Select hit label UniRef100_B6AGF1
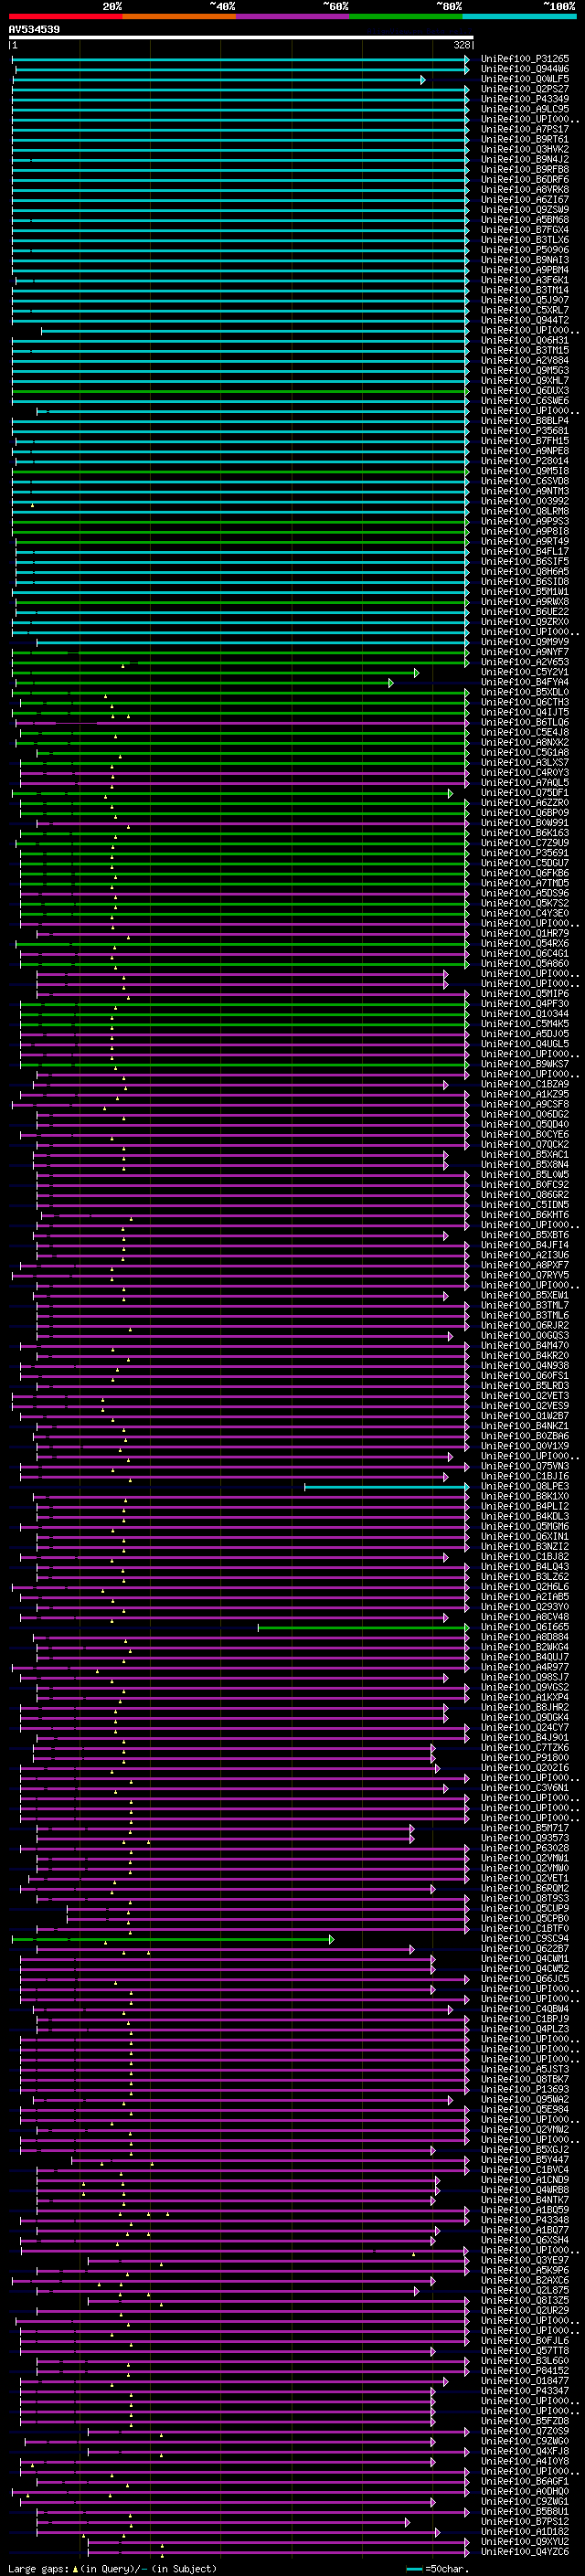The image size is (585, 2576). pos(525,2482)
